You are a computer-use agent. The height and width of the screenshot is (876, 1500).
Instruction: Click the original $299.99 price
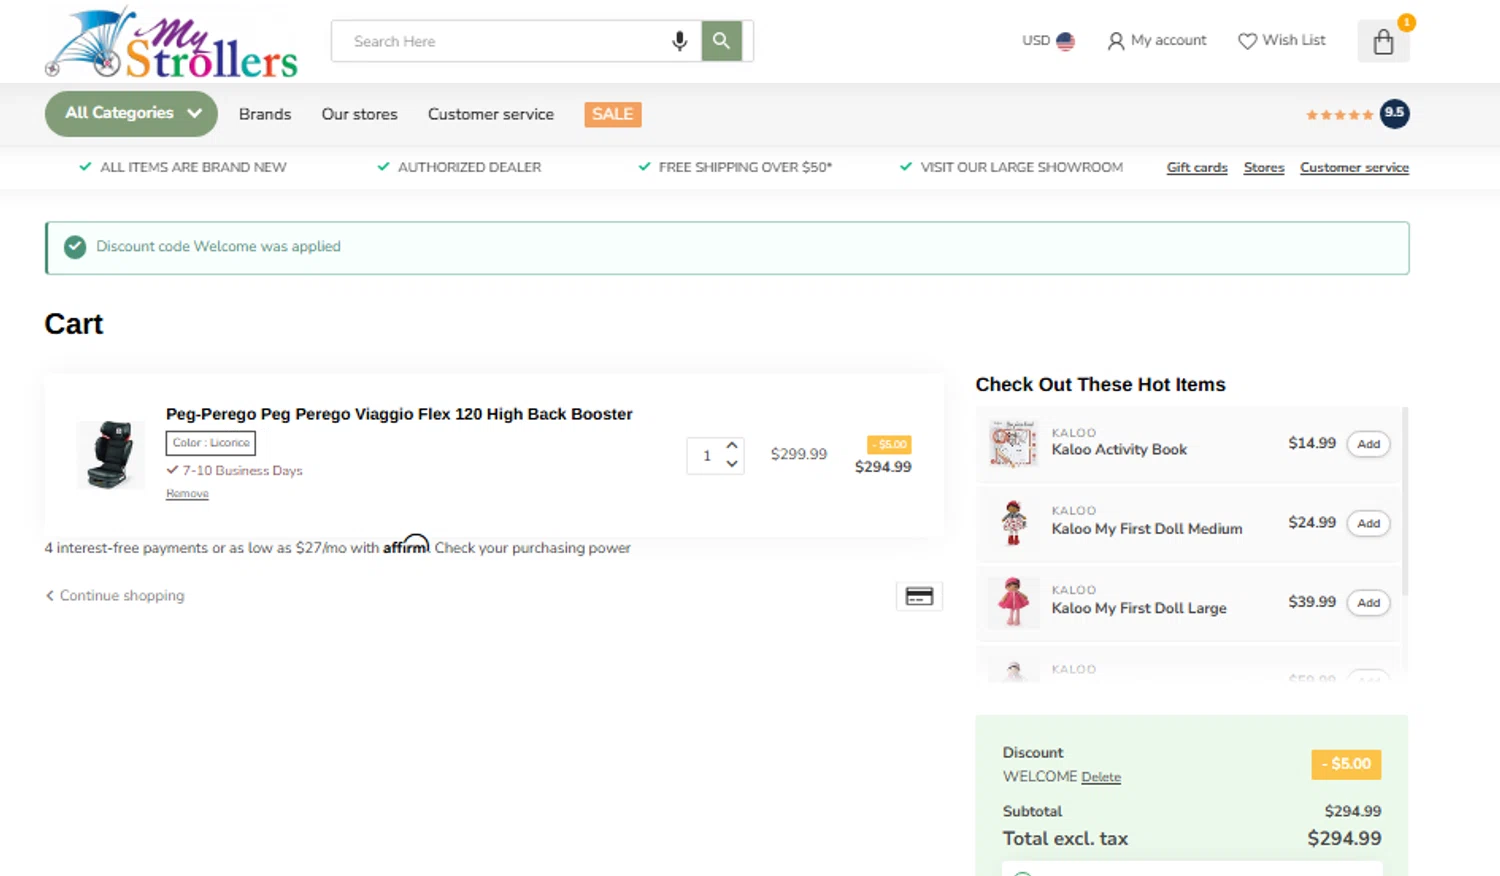tap(799, 454)
